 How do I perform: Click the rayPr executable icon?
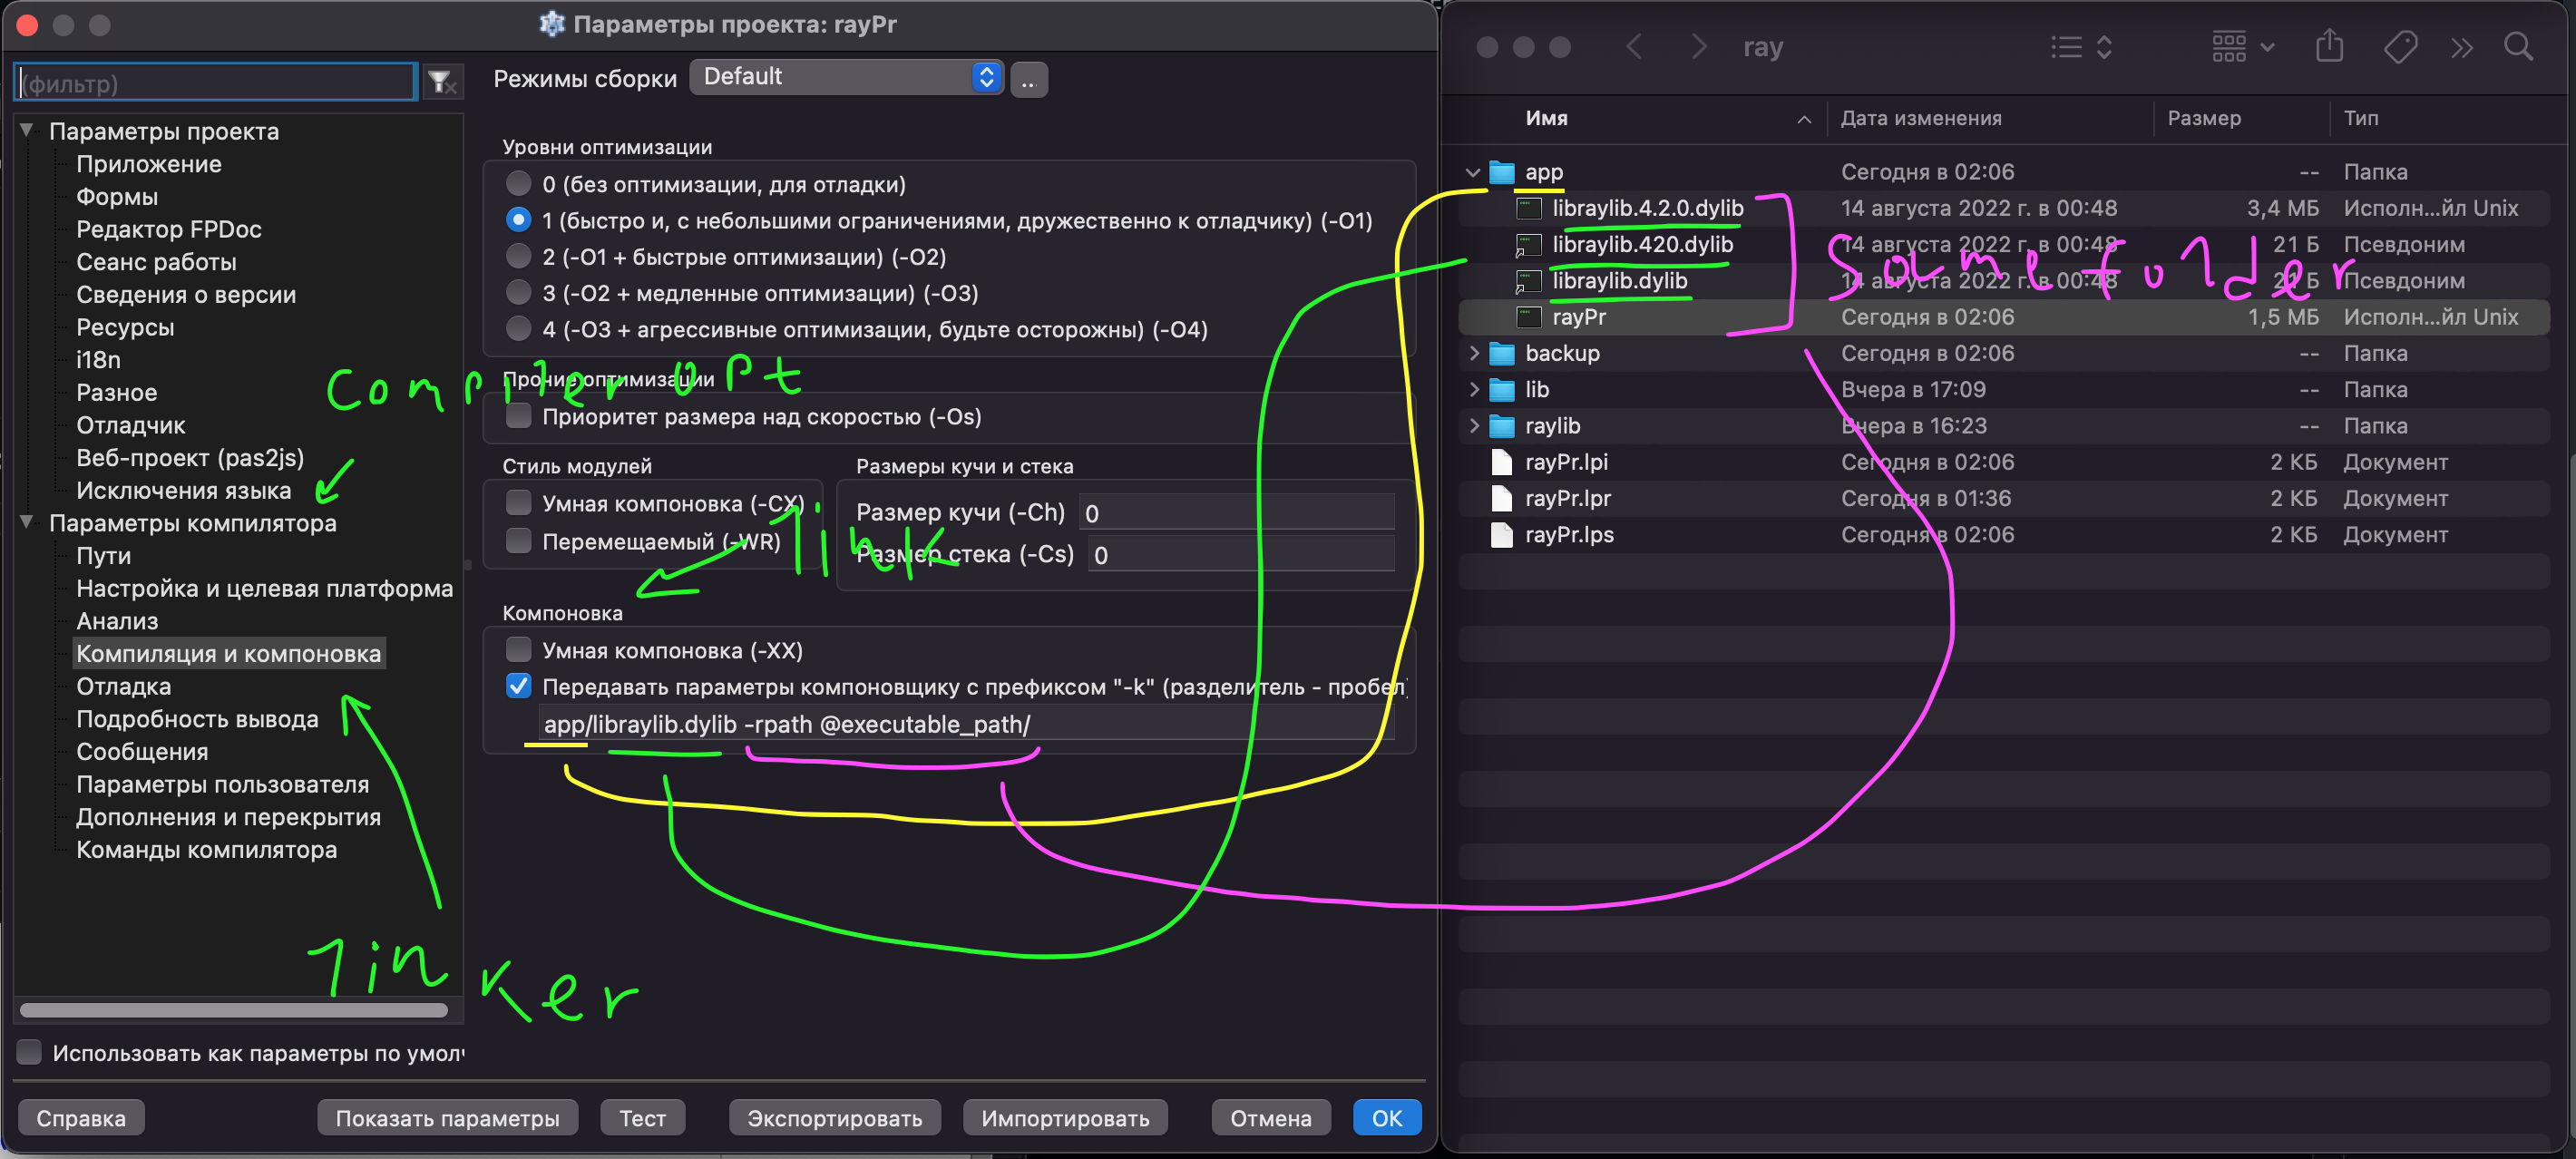[1529, 317]
